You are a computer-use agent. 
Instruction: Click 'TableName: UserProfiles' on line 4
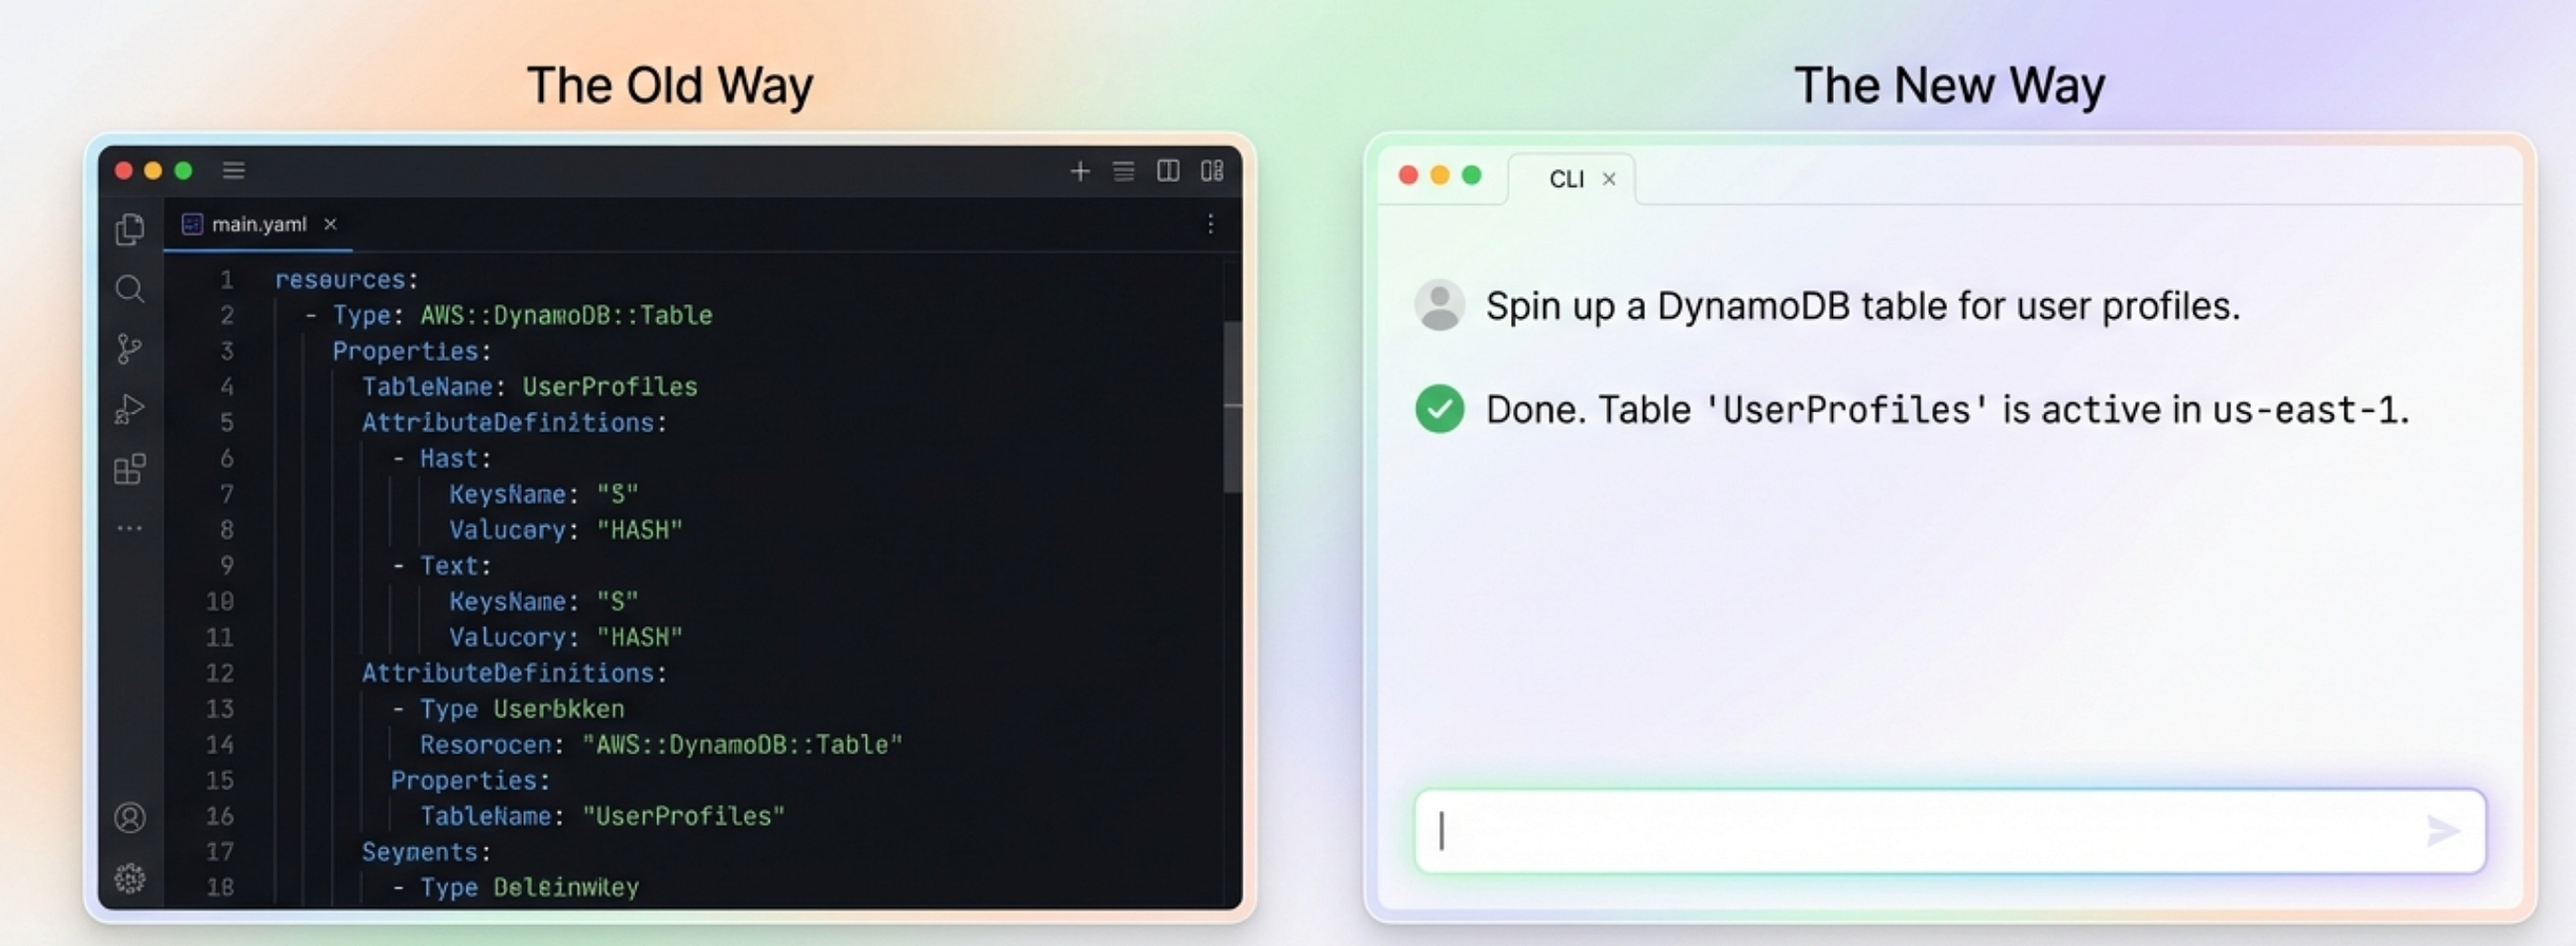pyautogui.click(x=530, y=387)
